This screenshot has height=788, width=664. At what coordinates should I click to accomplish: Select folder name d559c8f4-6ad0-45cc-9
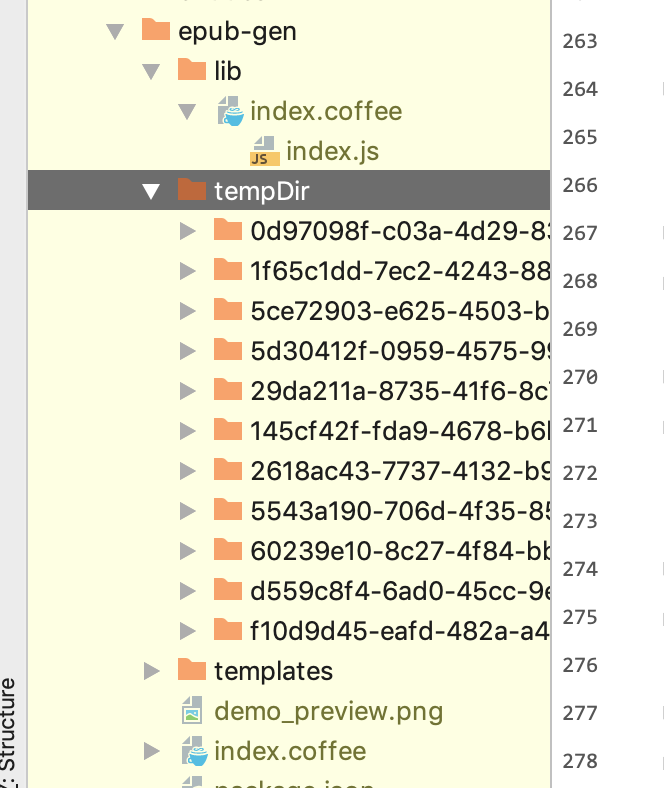400,591
